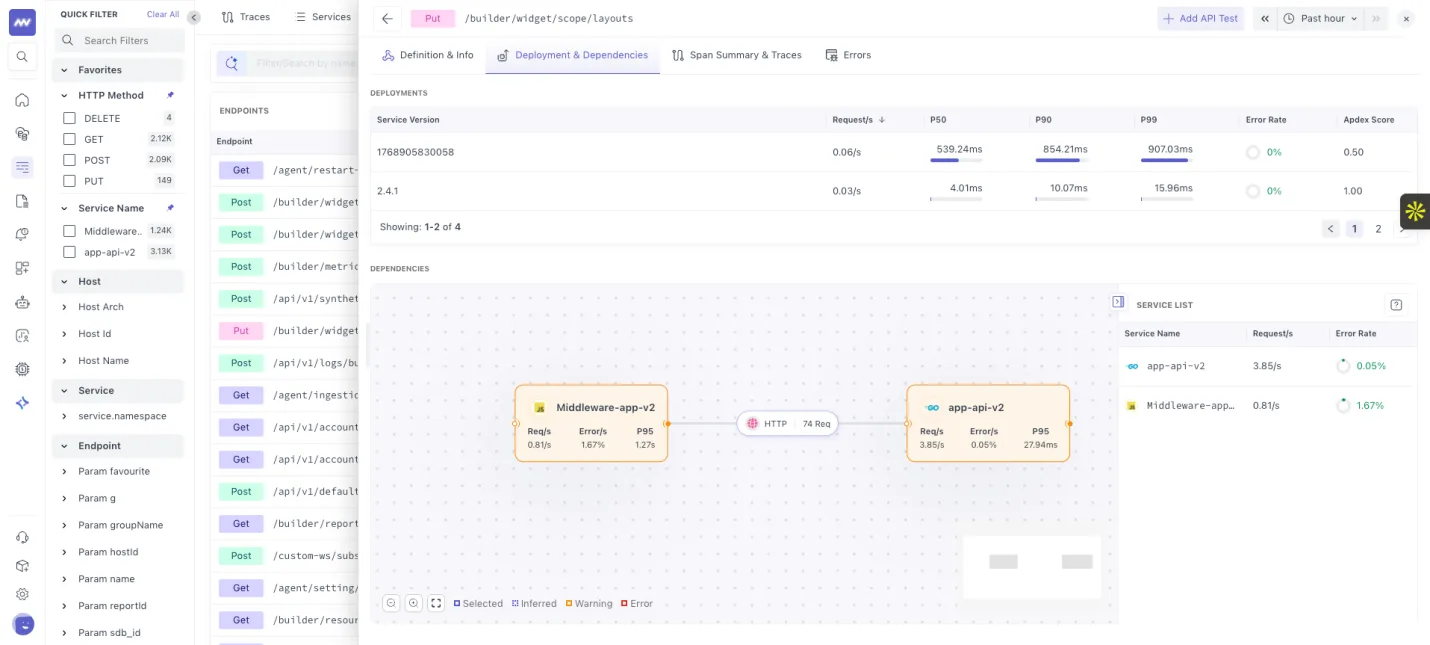This screenshot has height=645, width=1430.
Task: Click app-api-v2 error rate ring 0.05%
Action: (1343, 366)
